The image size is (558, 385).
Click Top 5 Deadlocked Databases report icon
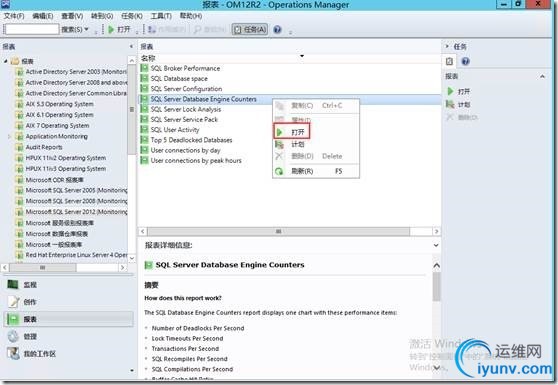[x=144, y=140]
